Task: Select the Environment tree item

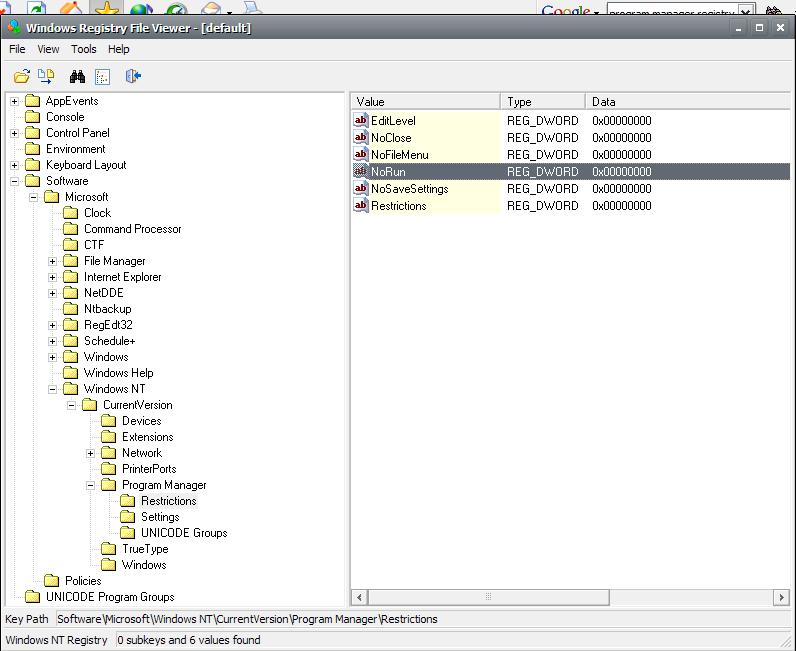Action: click(x=76, y=149)
